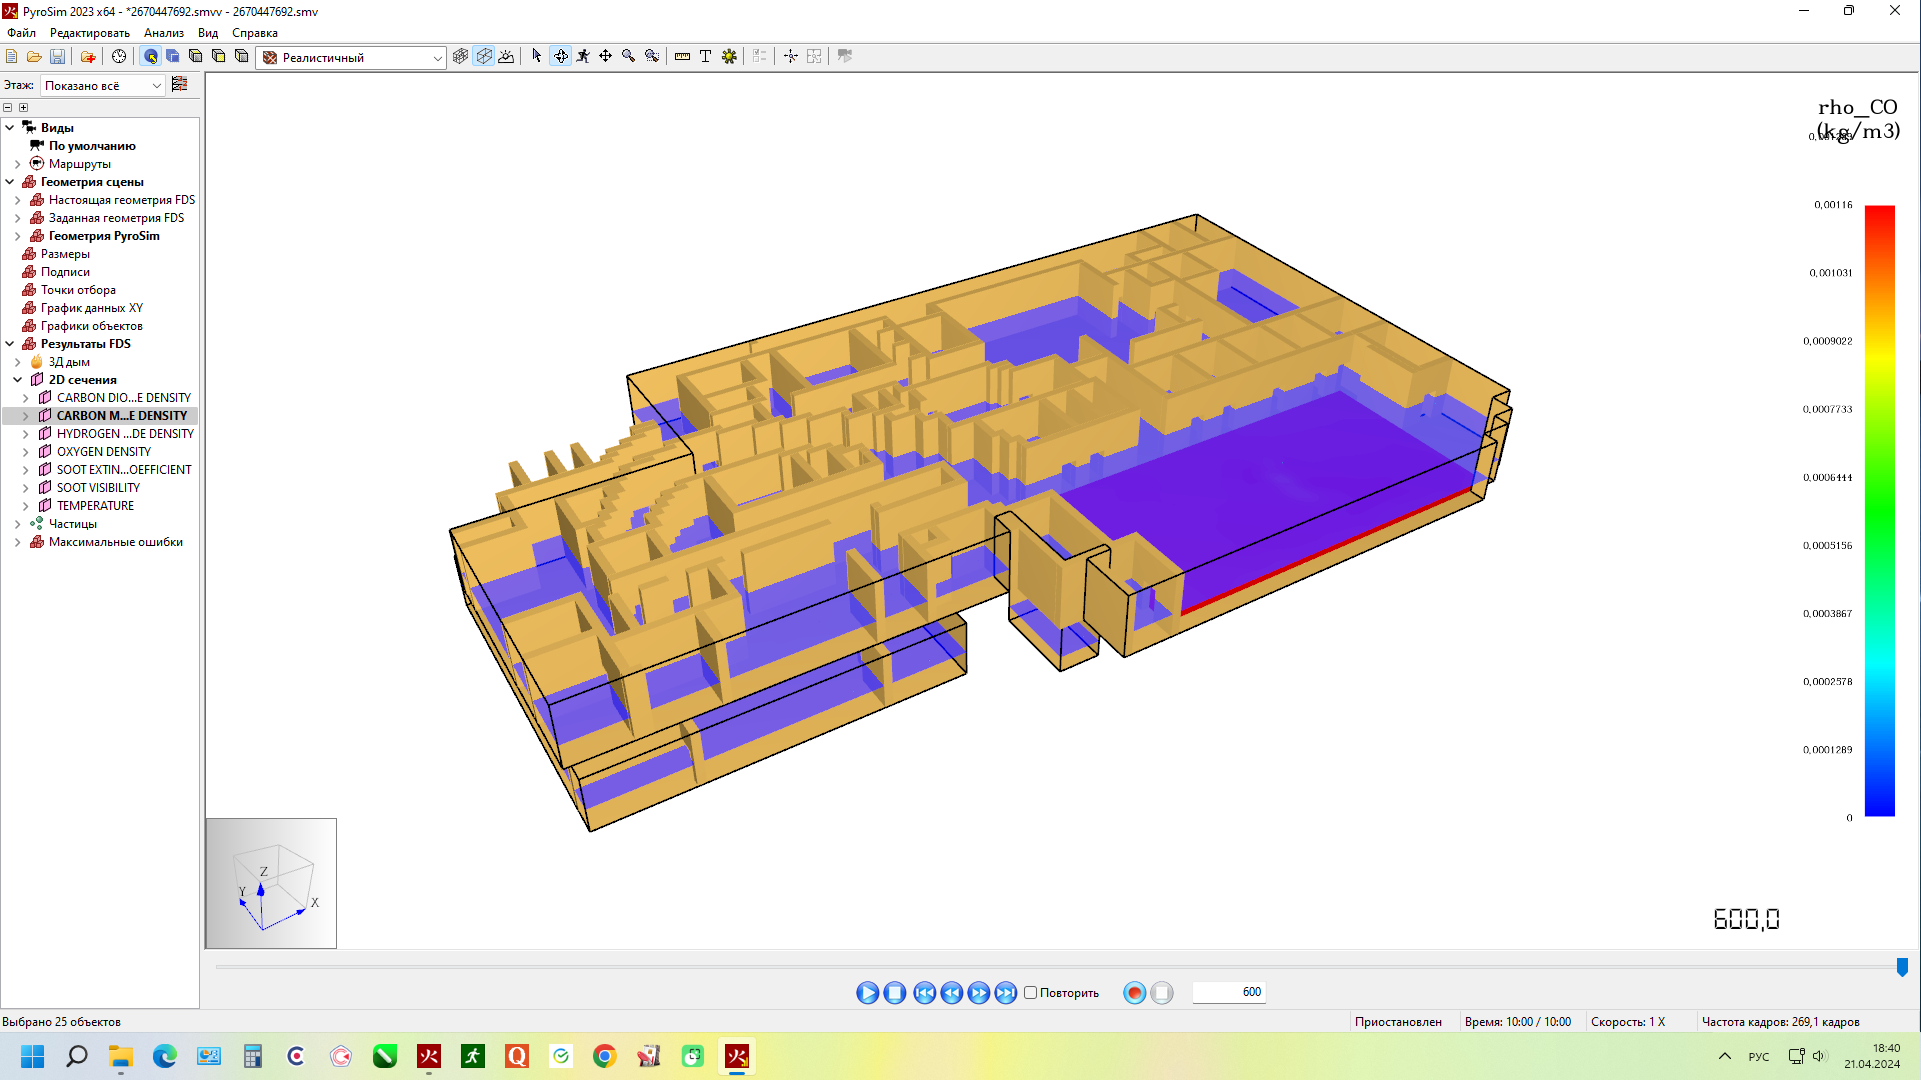Image resolution: width=1921 pixels, height=1080 pixels.
Task: Click the collapse-all minus box above the tree
Action: (x=8, y=107)
